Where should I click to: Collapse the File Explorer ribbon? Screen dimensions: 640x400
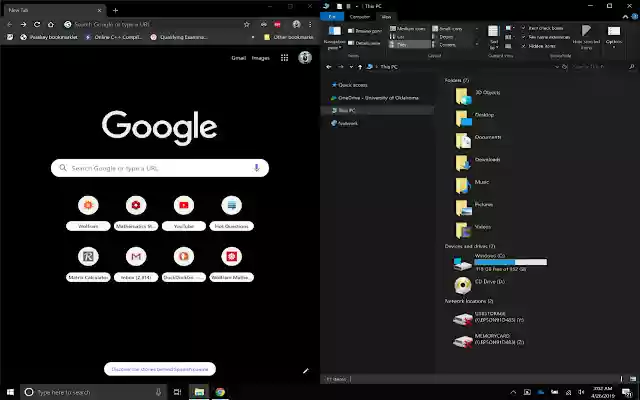click(x=625, y=17)
